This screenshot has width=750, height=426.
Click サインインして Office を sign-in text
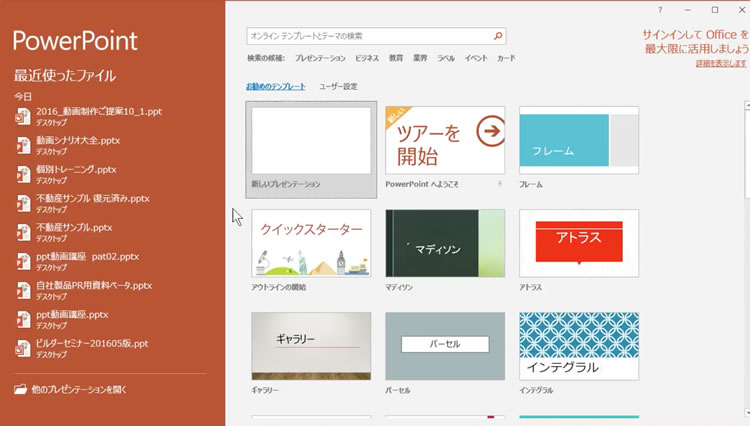click(x=695, y=34)
